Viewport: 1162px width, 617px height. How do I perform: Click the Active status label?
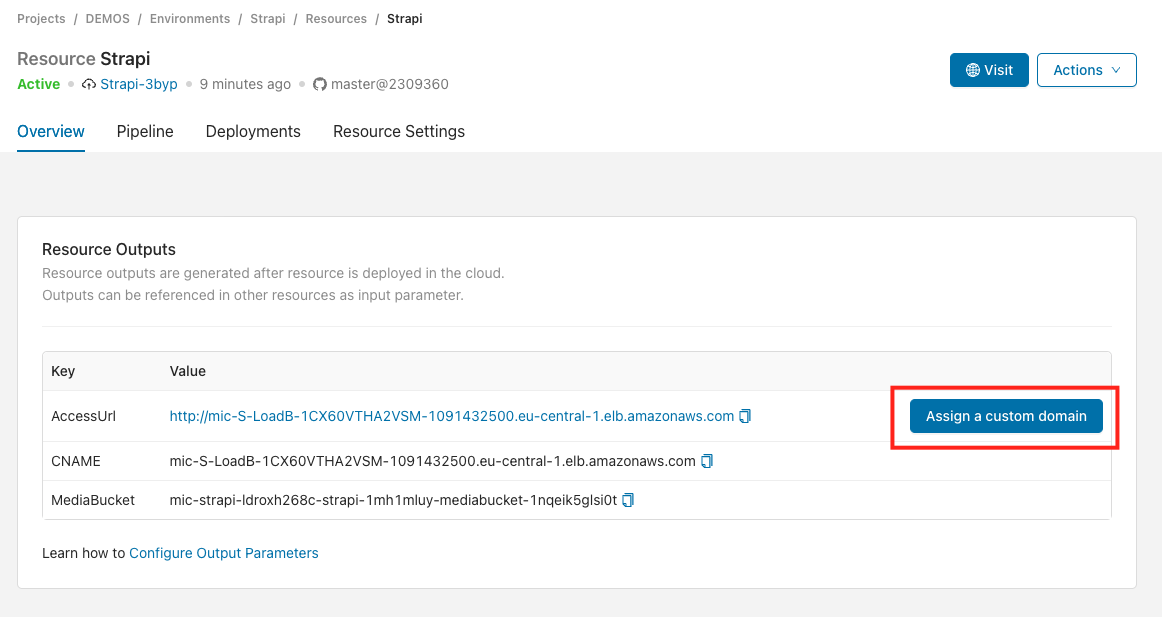tap(39, 84)
